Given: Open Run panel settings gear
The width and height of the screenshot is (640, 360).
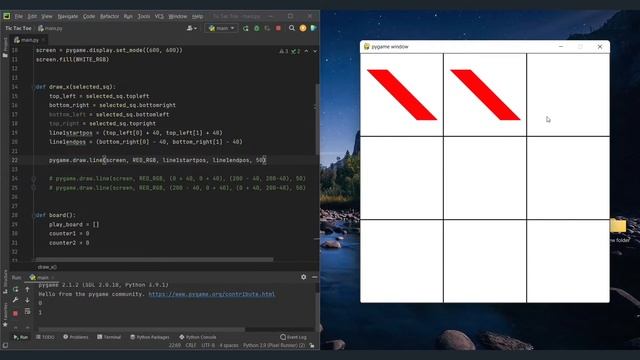Looking at the screenshot, I should [x=303, y=277].
